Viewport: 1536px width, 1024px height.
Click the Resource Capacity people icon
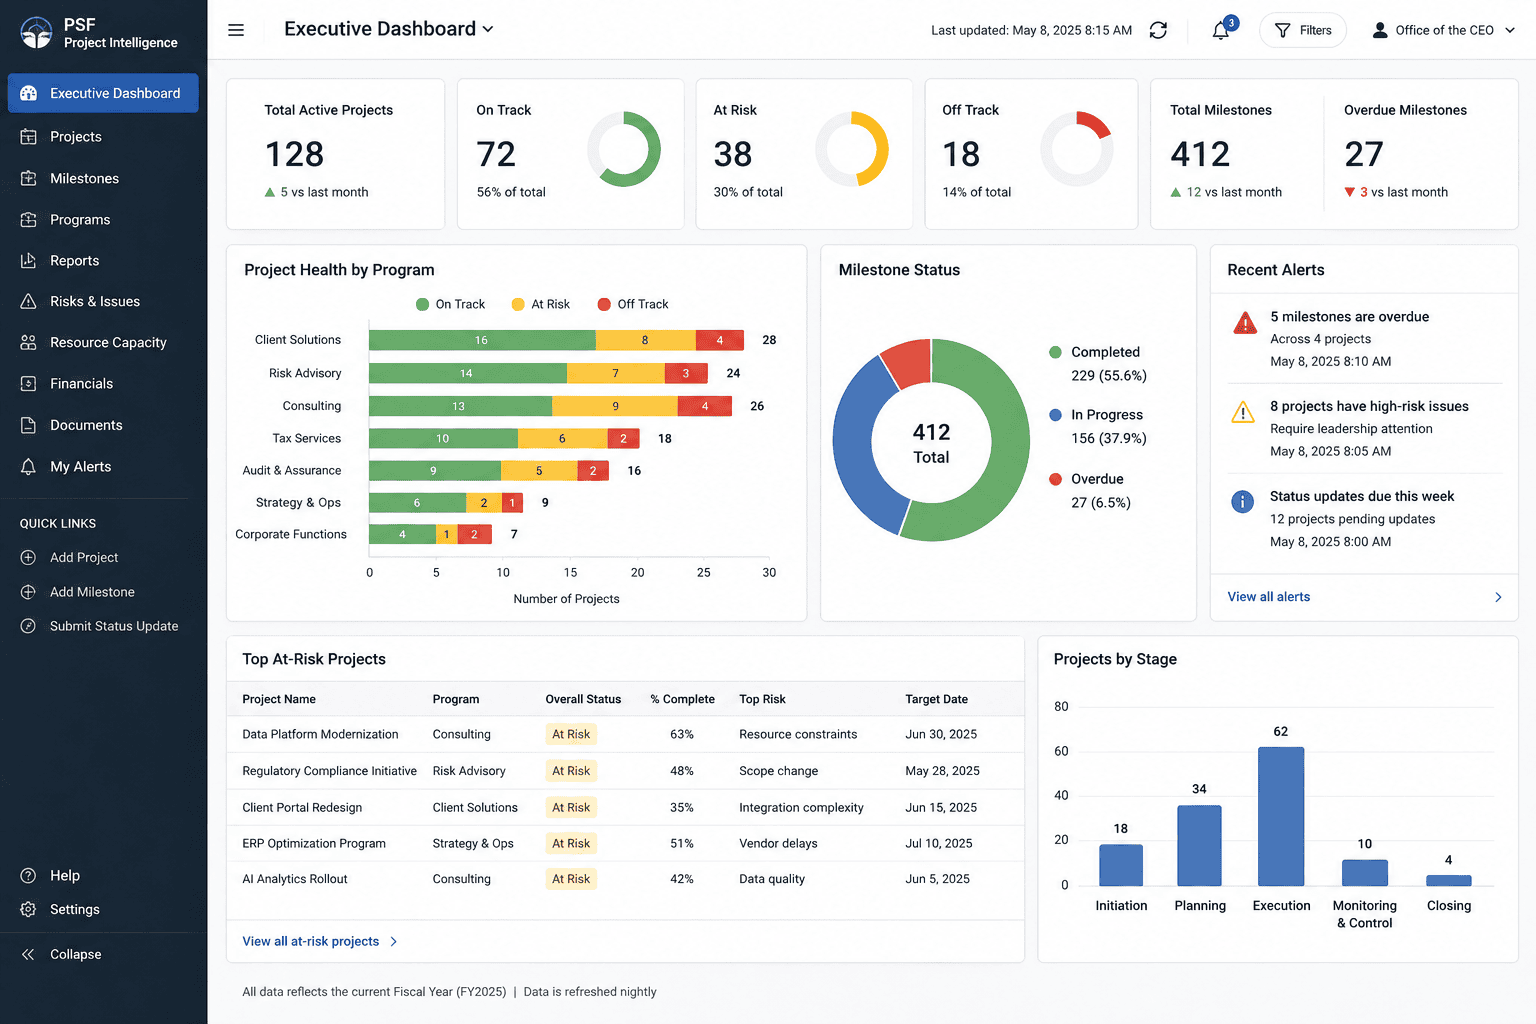(29, 343)
